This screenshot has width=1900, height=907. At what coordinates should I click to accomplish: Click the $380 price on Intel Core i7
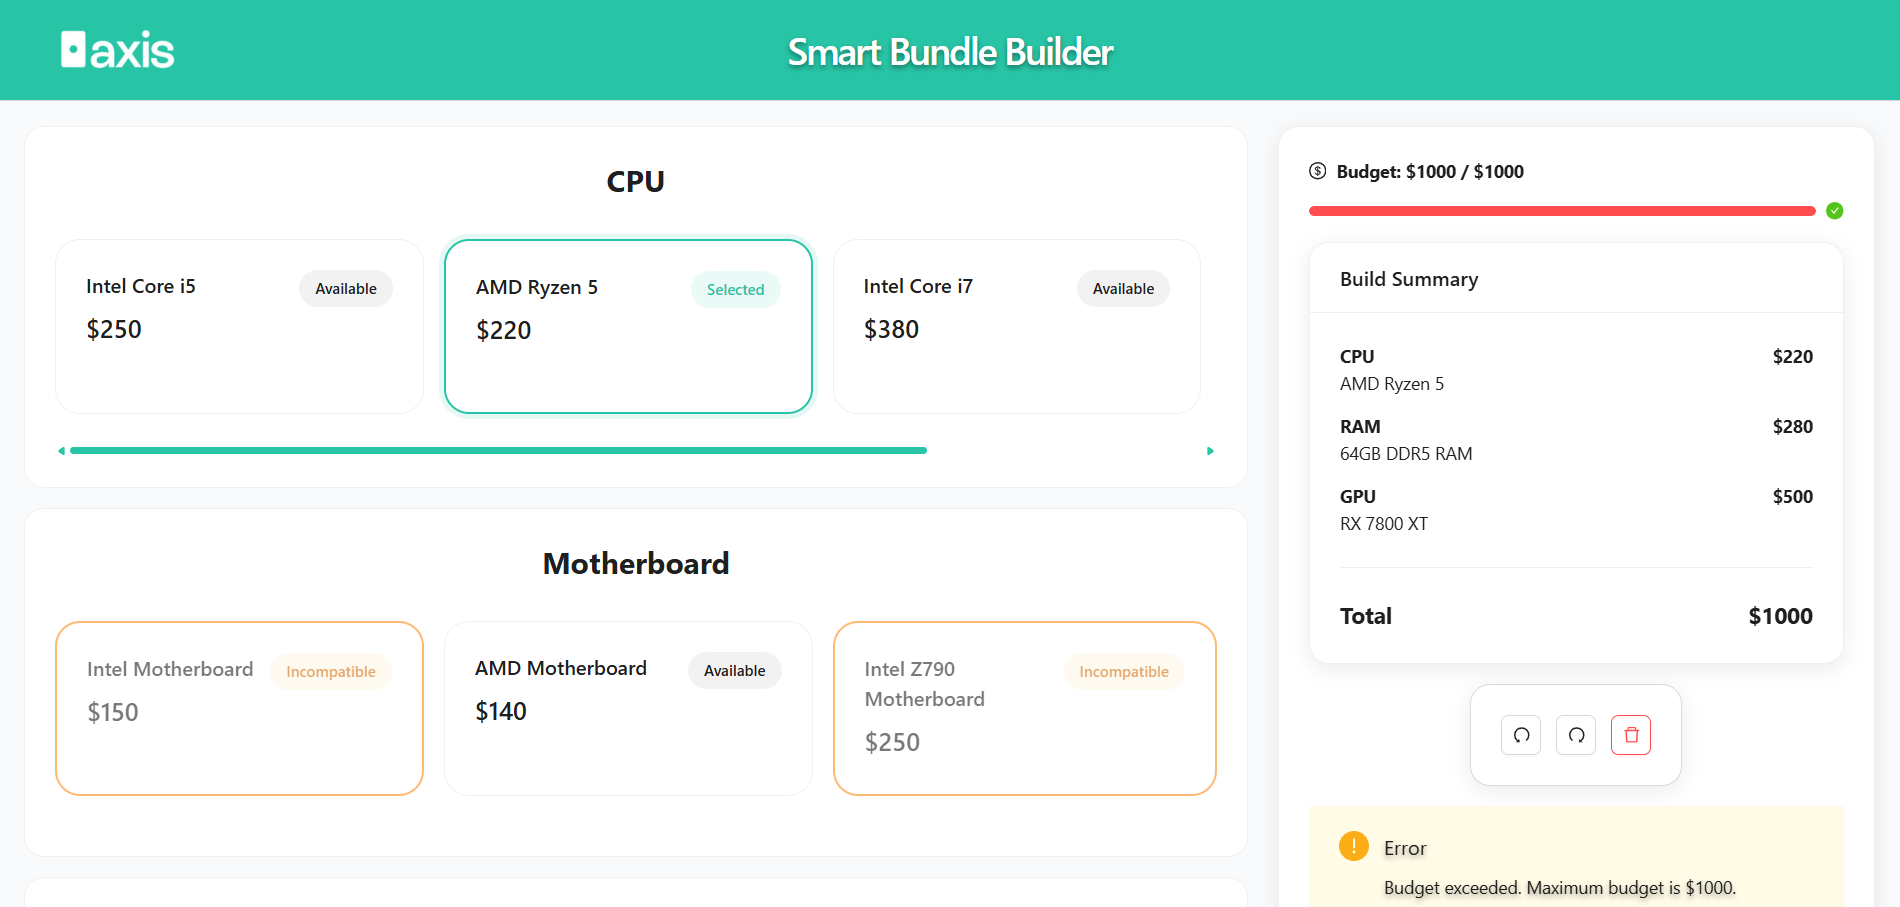[891, 329]
